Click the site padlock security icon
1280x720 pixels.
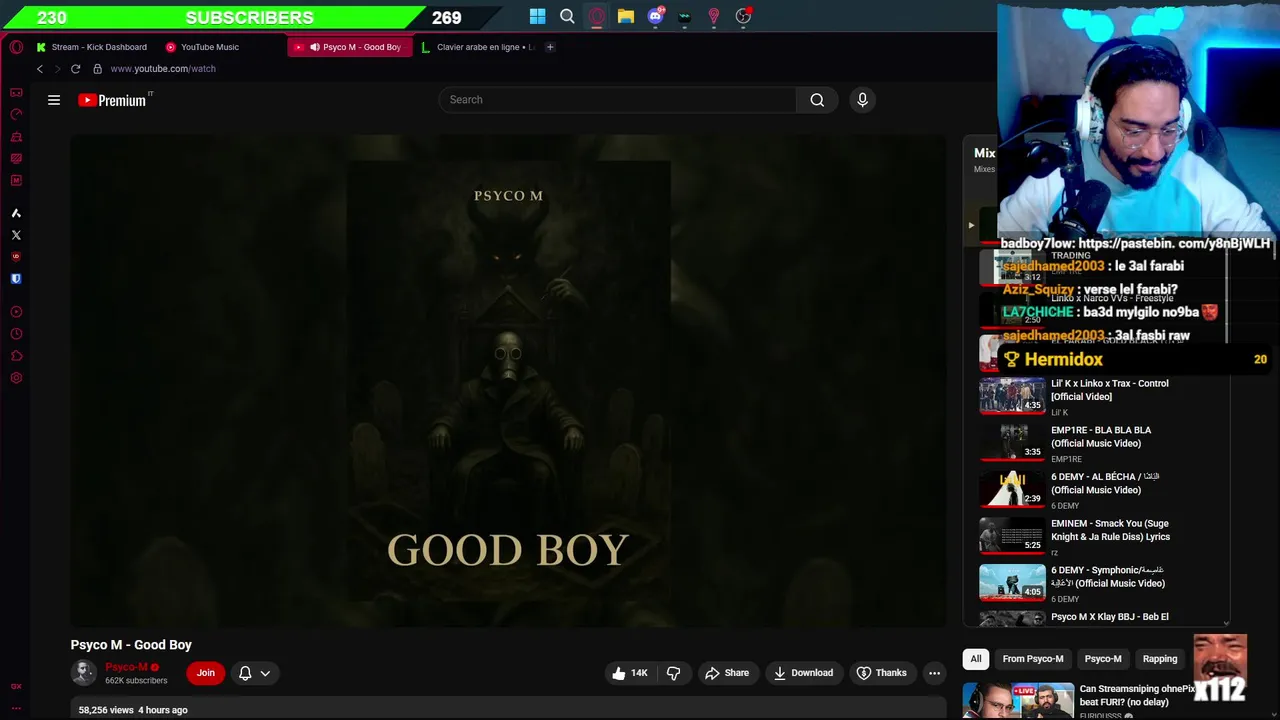(x=97, y=69)
